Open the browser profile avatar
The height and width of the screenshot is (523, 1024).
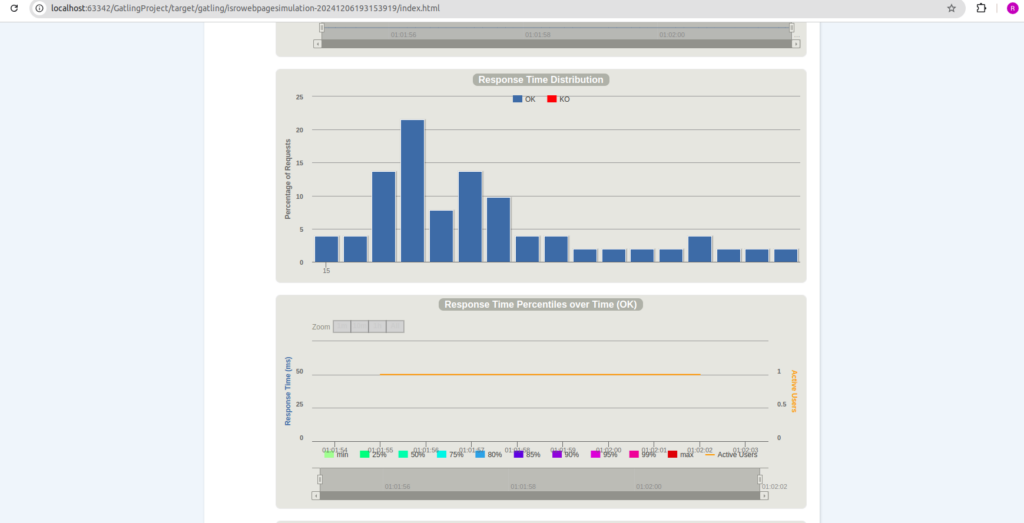(1012, 8)
